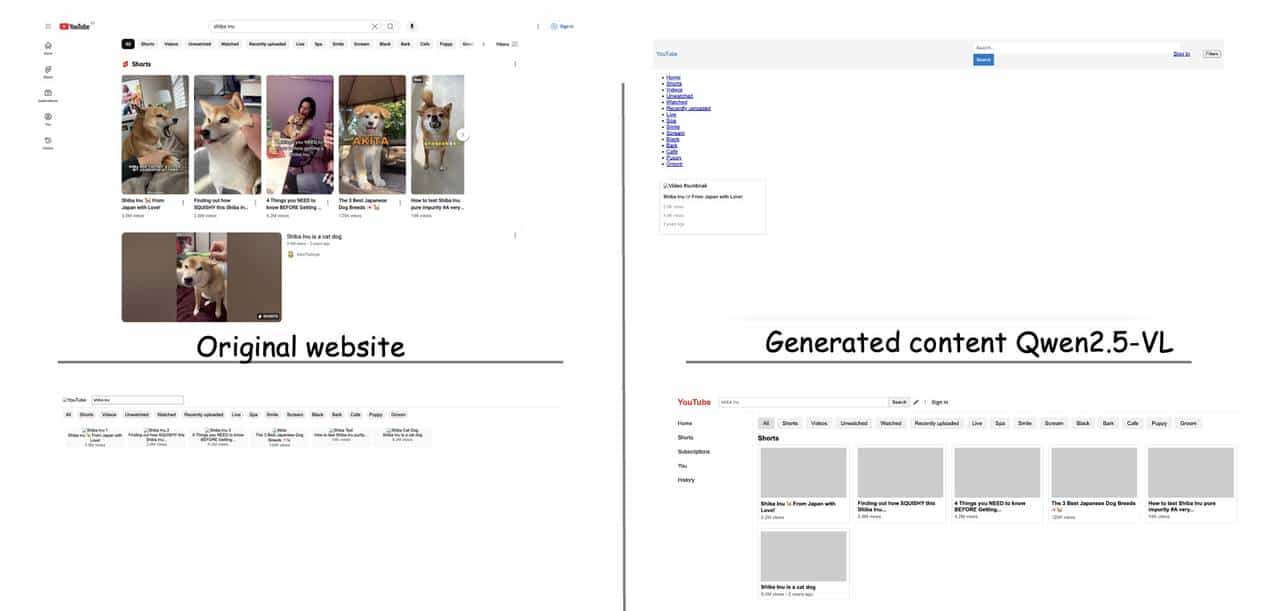The height and width of the screenshot is (611, 1280).
Task: Click the Subscriptions icon in the sidebar
Action: click(48, 93)
